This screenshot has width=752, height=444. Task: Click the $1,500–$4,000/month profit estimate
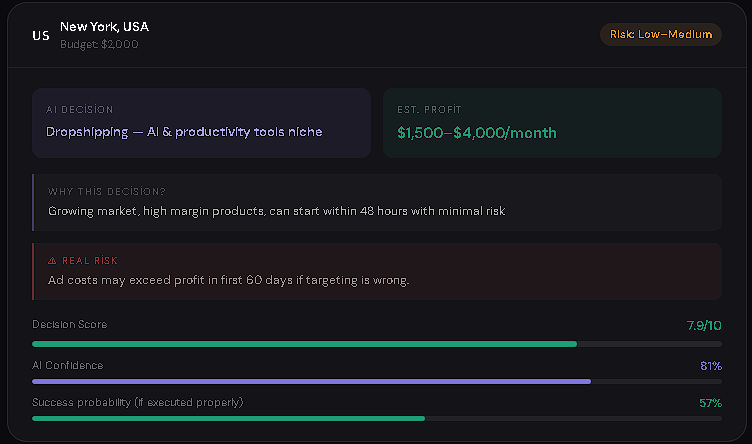click(476, 132)
